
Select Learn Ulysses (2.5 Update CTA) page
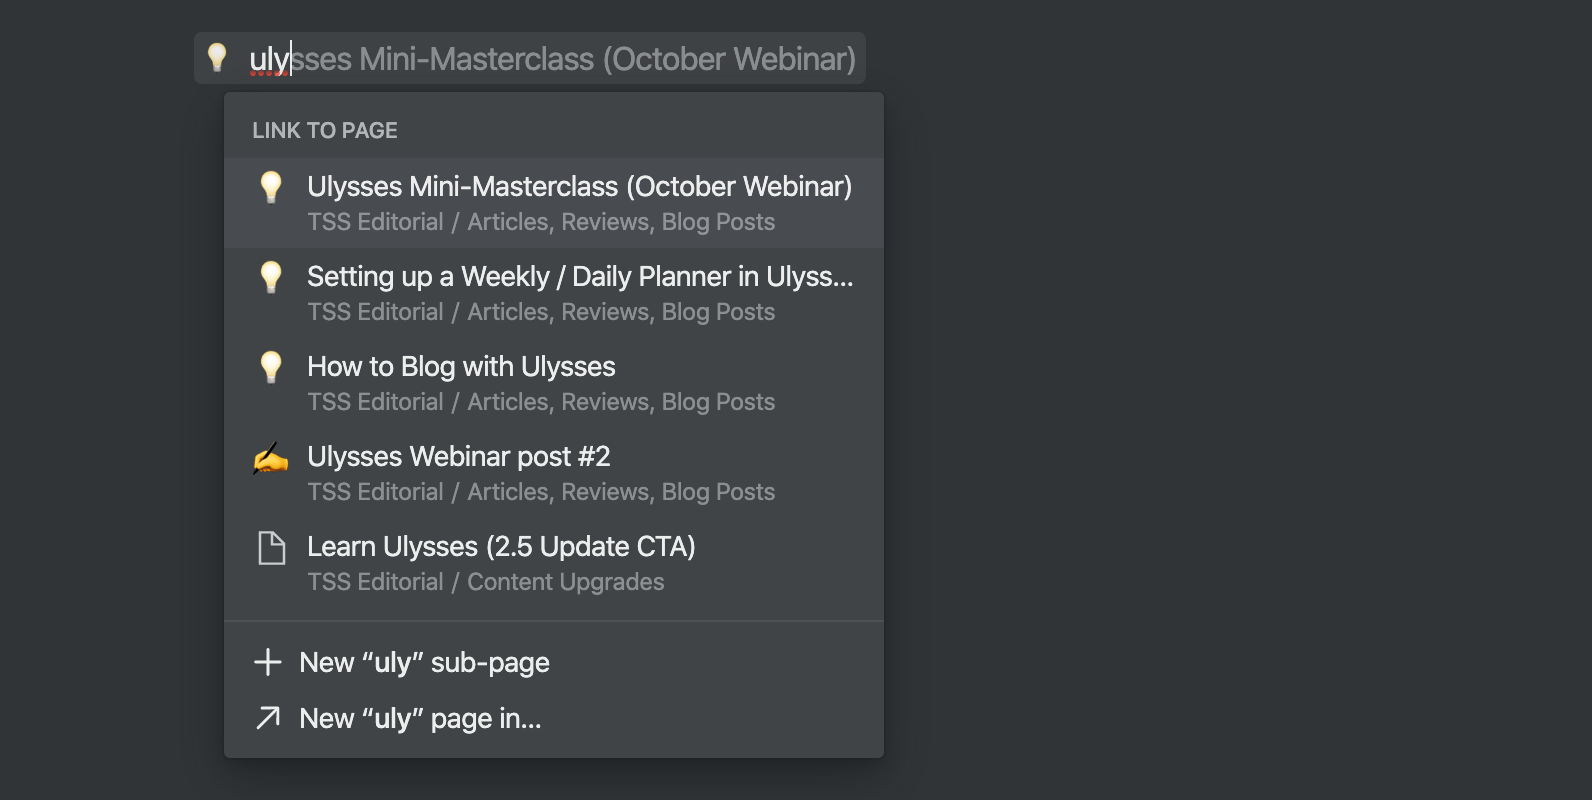pyautogui.click(x=554, y=563)
